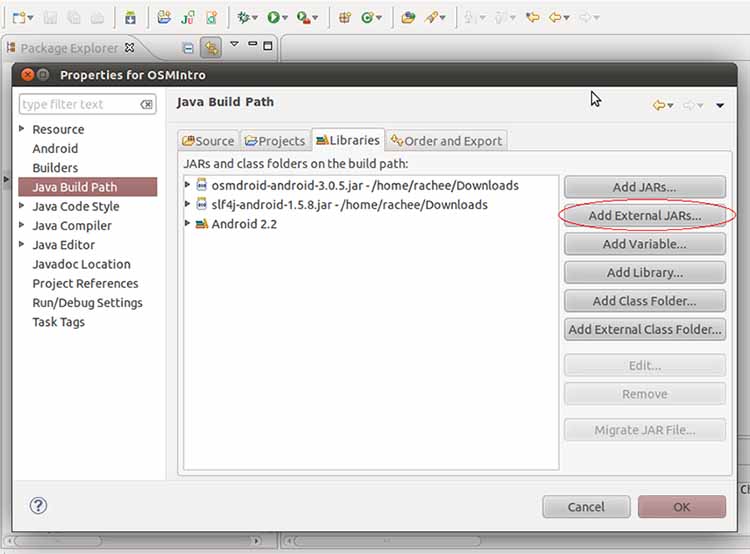Click the Add External JARs... button
The image size is (750, 554).
(645, 216)
